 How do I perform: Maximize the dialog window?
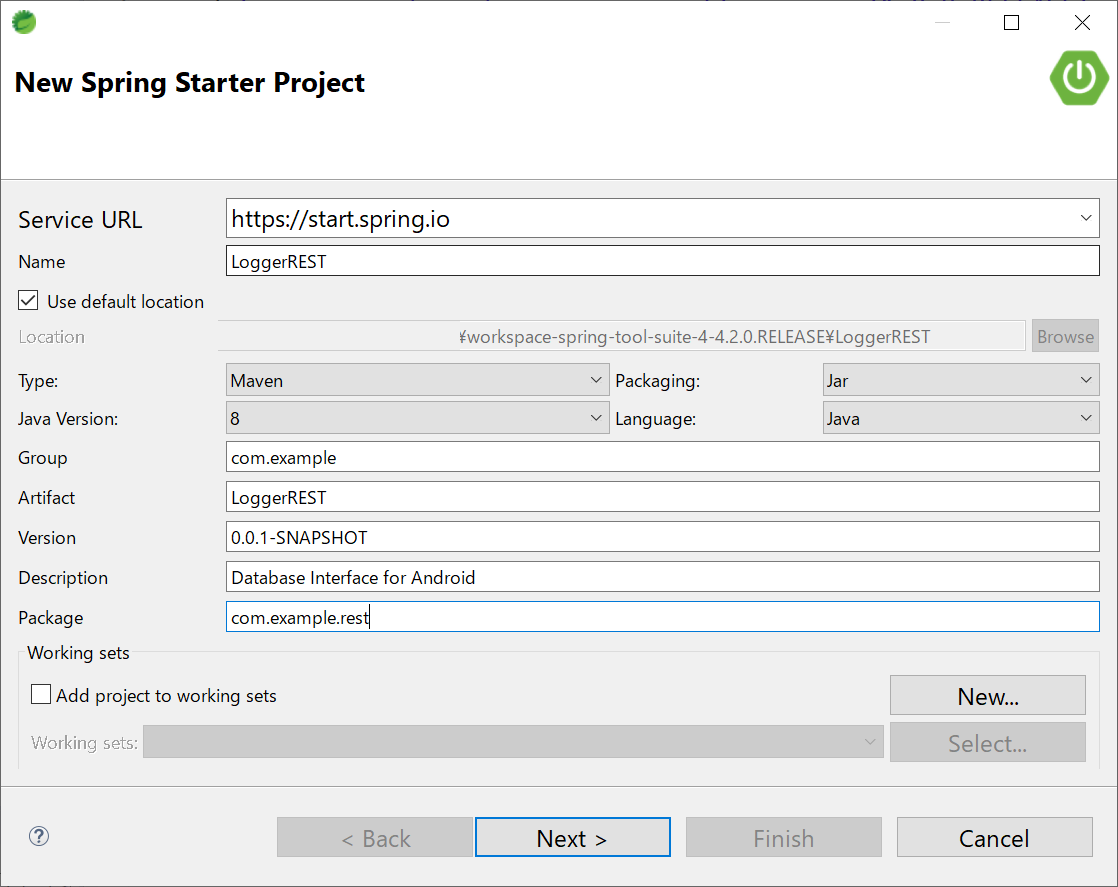(x=1011, y=23)
